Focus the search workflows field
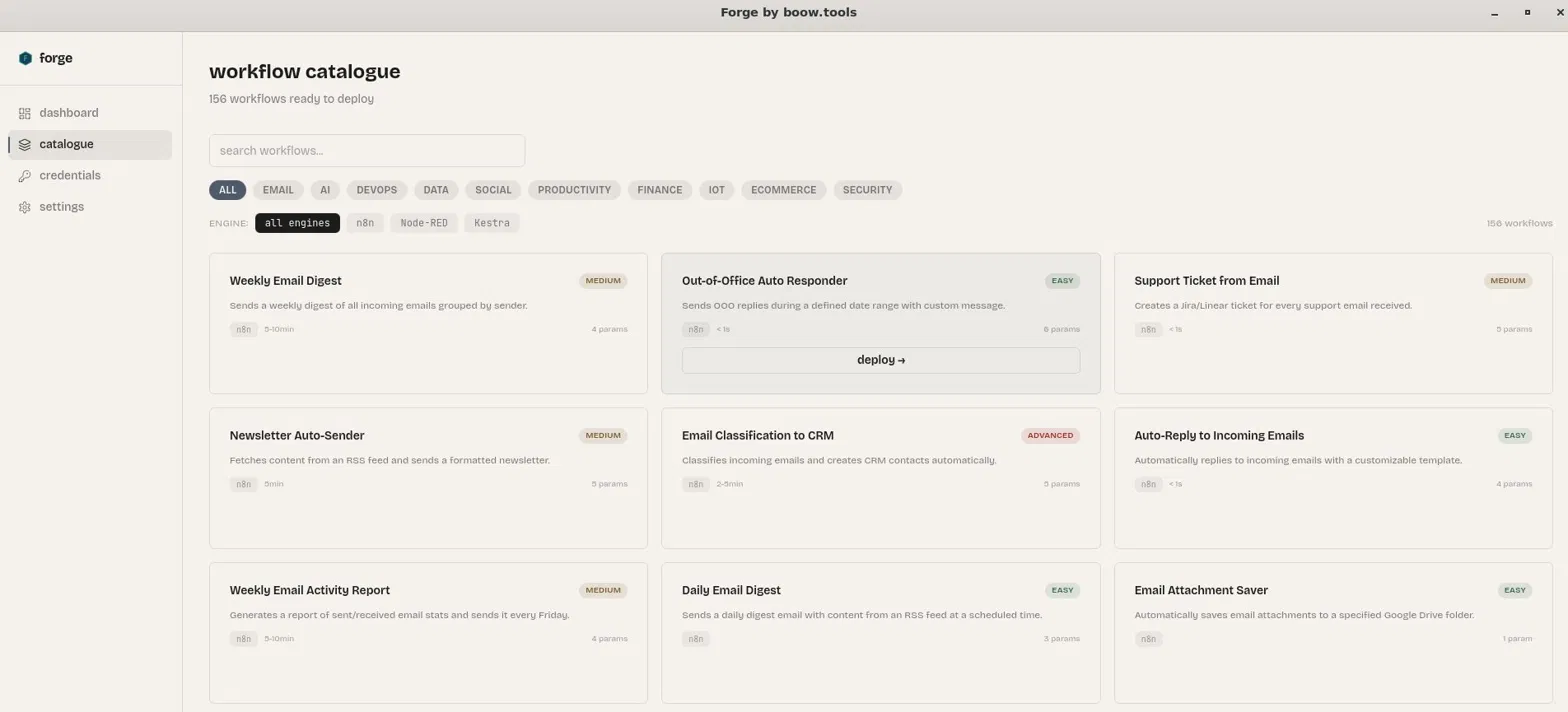1568x712 pixels. [x=367, y=151]
